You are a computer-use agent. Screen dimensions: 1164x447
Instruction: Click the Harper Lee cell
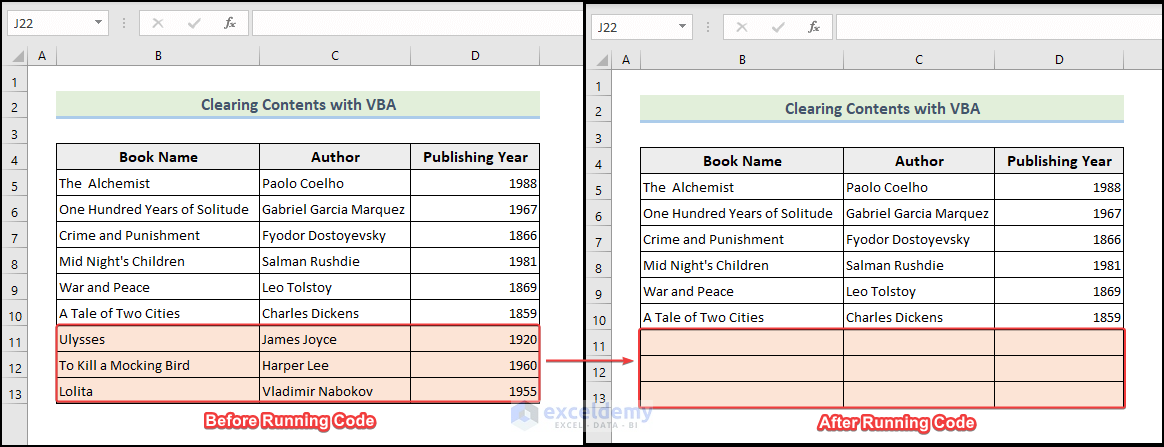pos(335,365)
